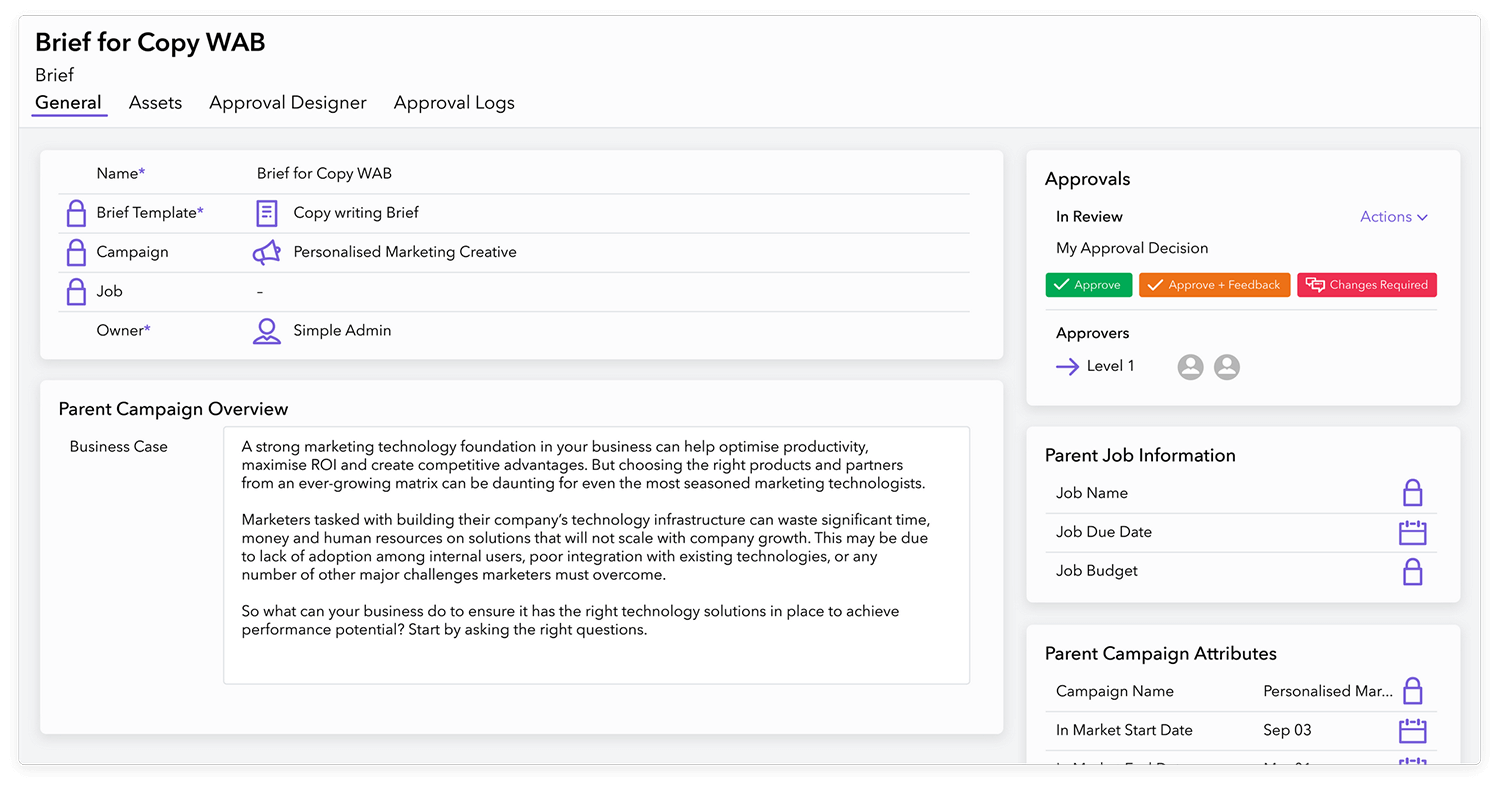Click inside the Business Case text area
The width and height of the screenshot is (1500, 787).
point(596,555)
